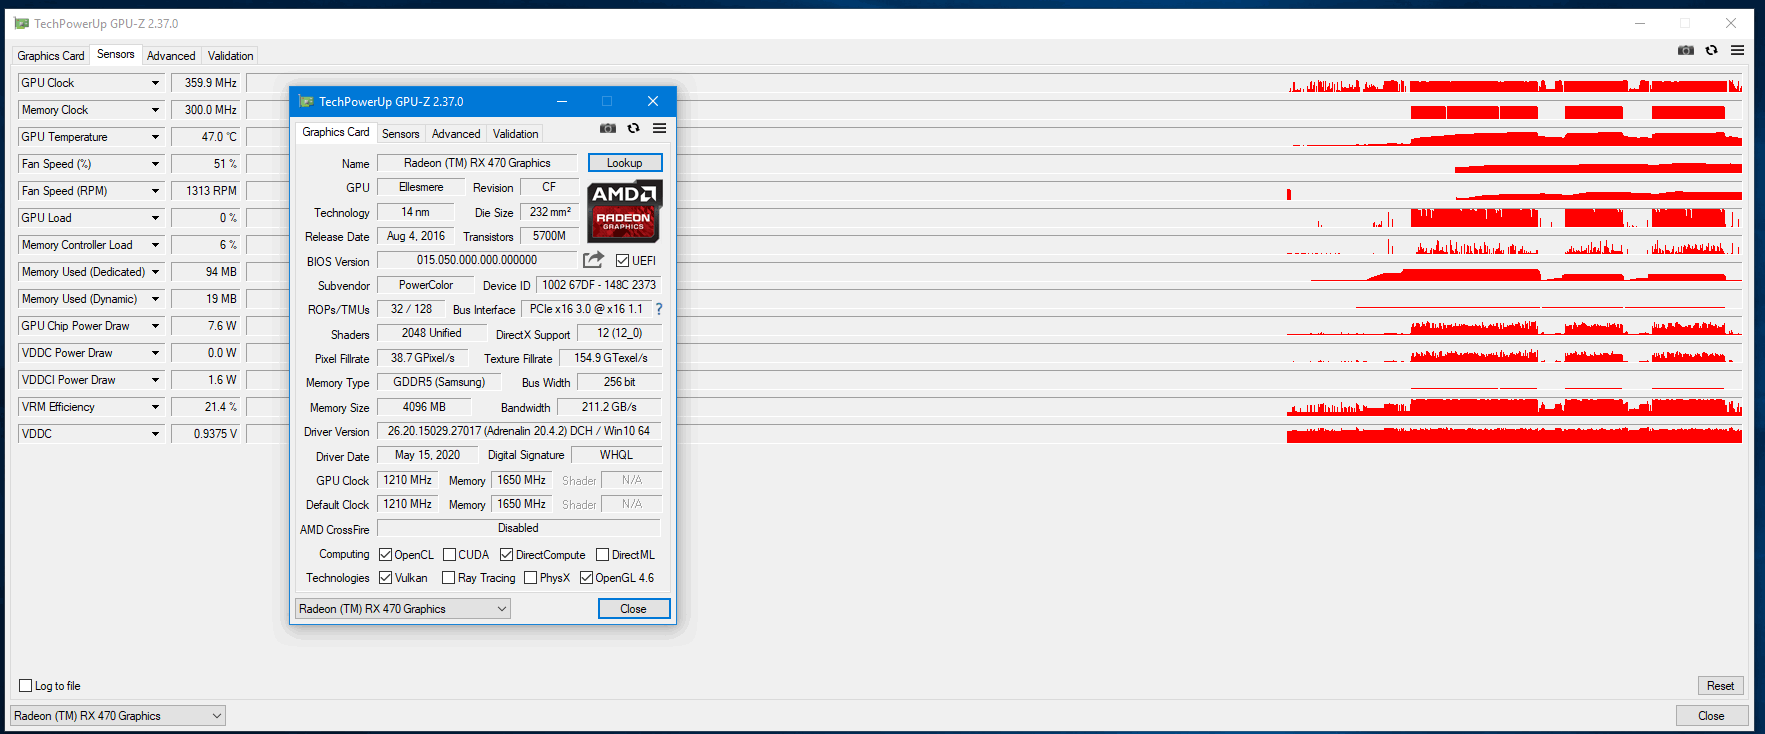Click the refresh icon in front GPU-Z window
Screen dimensions: 1765x734
[x=633, y=128]
